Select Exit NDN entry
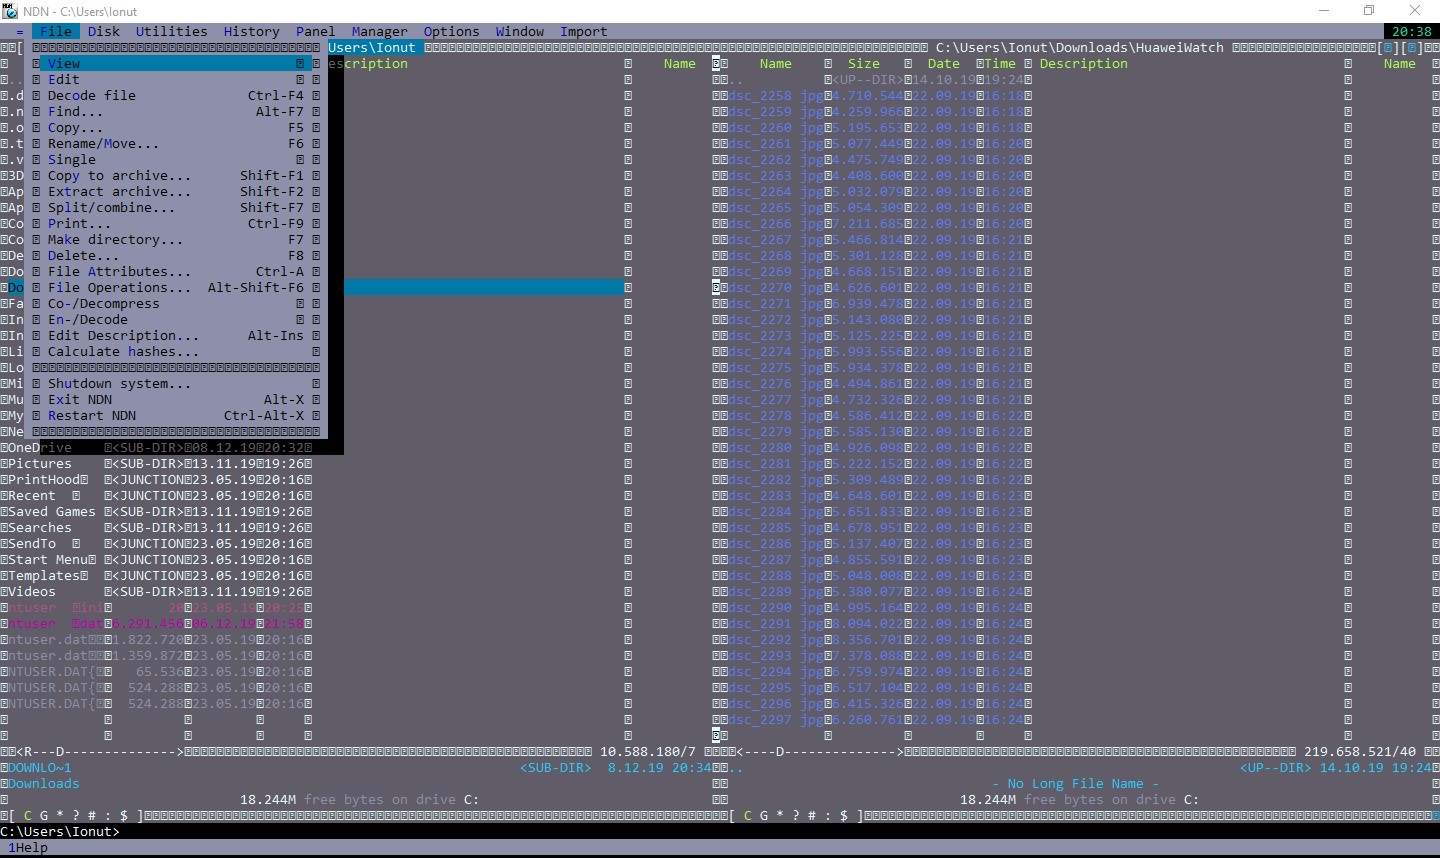 click(176, 399)
